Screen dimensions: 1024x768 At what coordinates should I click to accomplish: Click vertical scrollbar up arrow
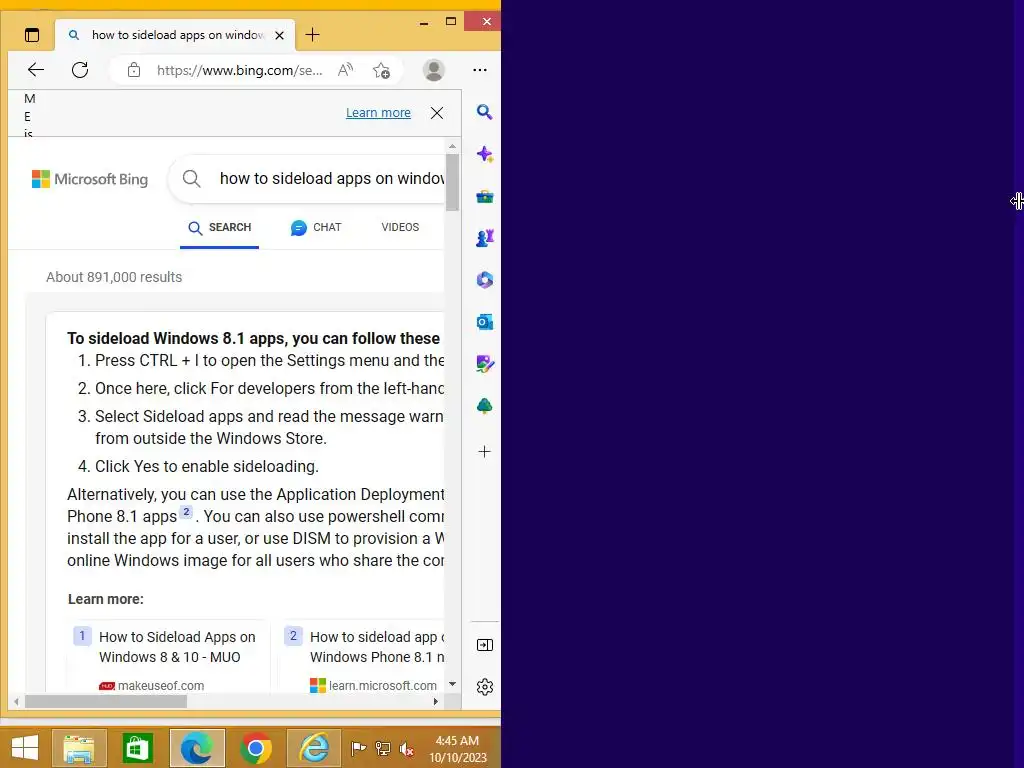(452, 147)
